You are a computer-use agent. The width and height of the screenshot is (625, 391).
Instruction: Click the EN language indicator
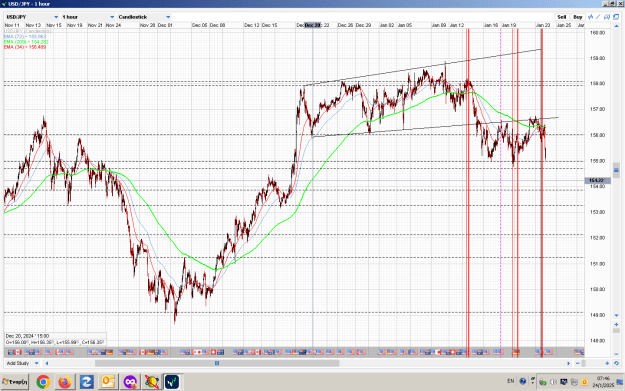[511, 381]
